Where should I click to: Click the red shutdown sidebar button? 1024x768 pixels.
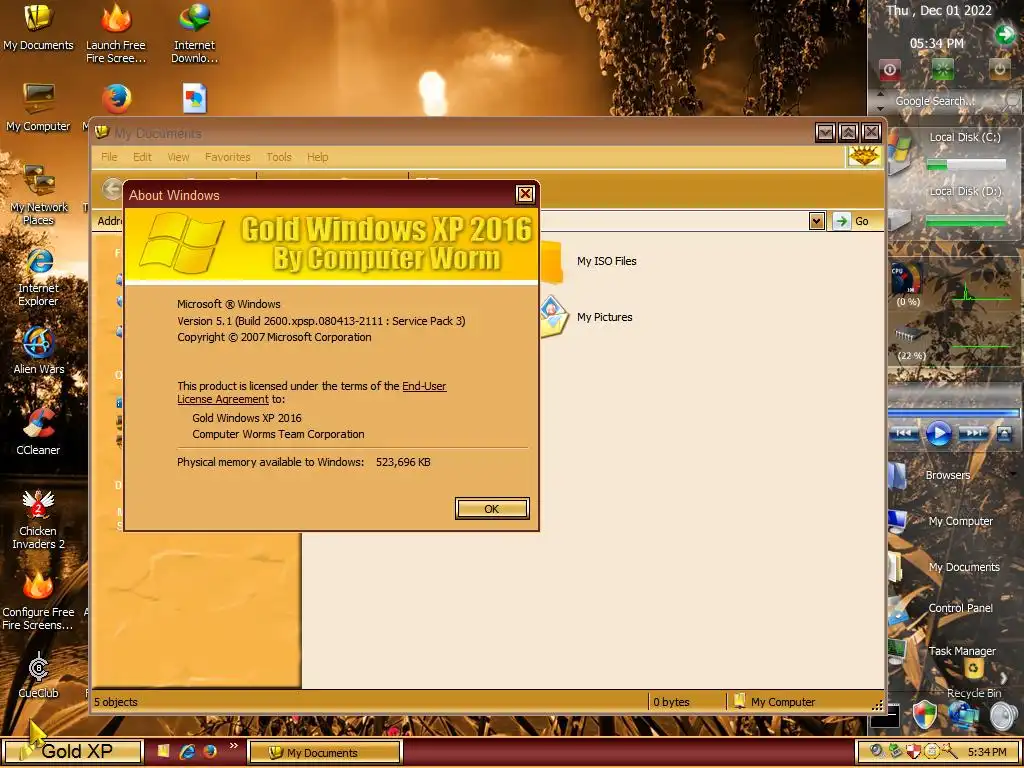pos(889,69)
